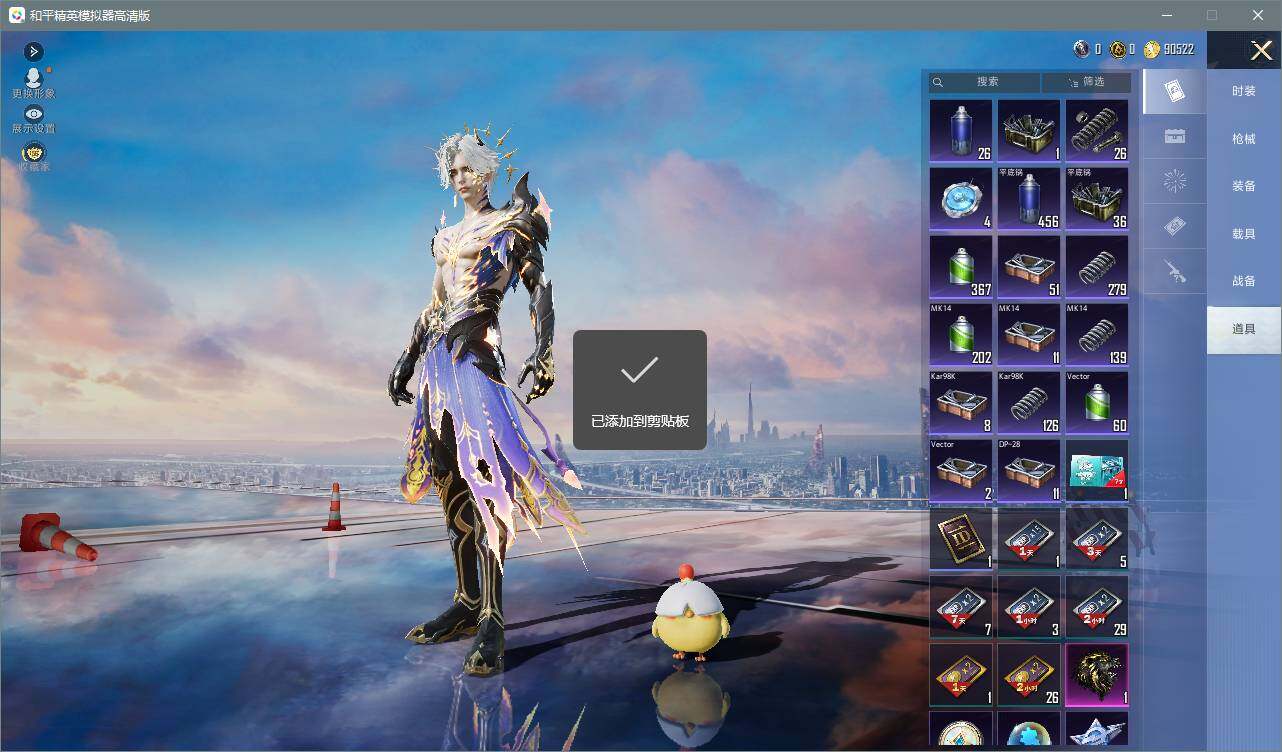Viewport: 1282px width, 752px height.
Task: Select the x2 card labeled 7天
Action: point(961,606)
